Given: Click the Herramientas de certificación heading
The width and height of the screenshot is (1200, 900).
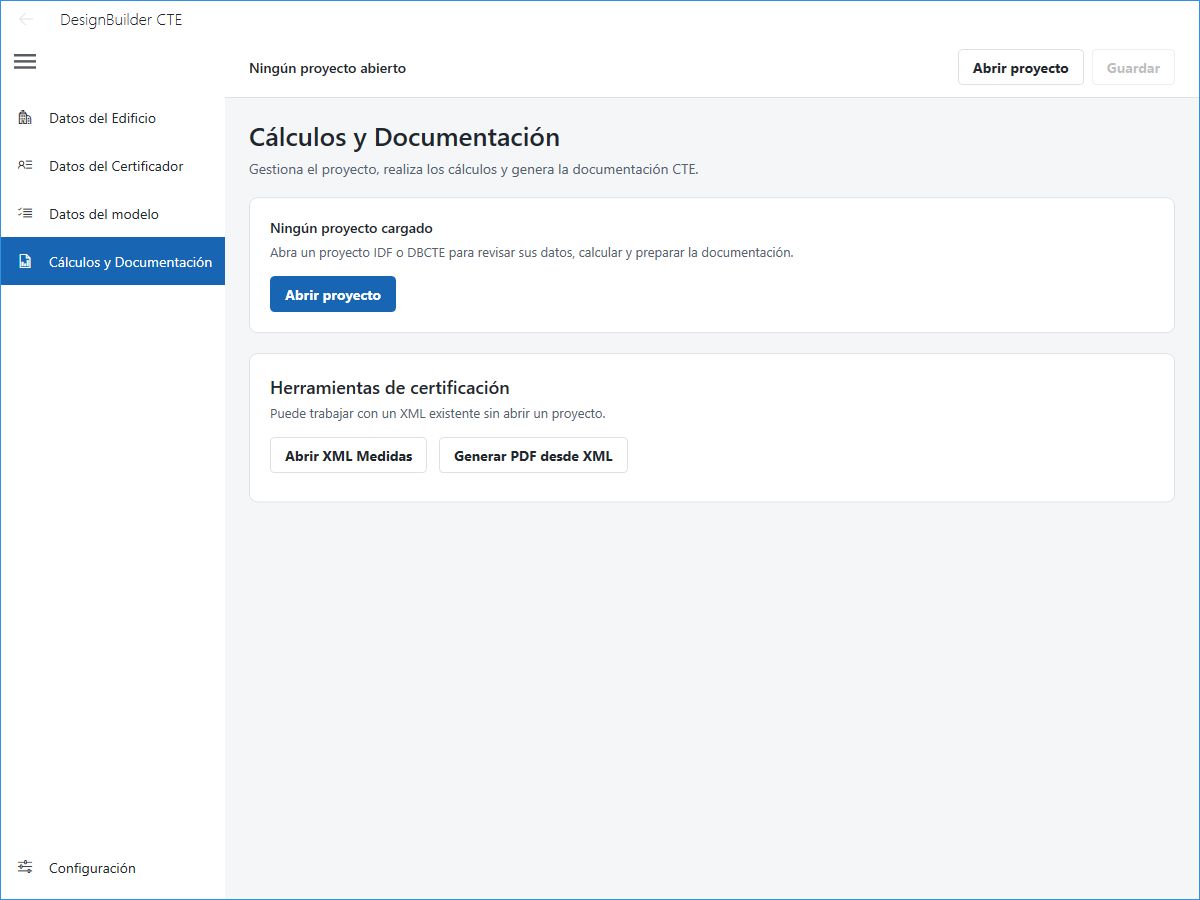Looking at the screenshot, I should (x=390, y=388).
